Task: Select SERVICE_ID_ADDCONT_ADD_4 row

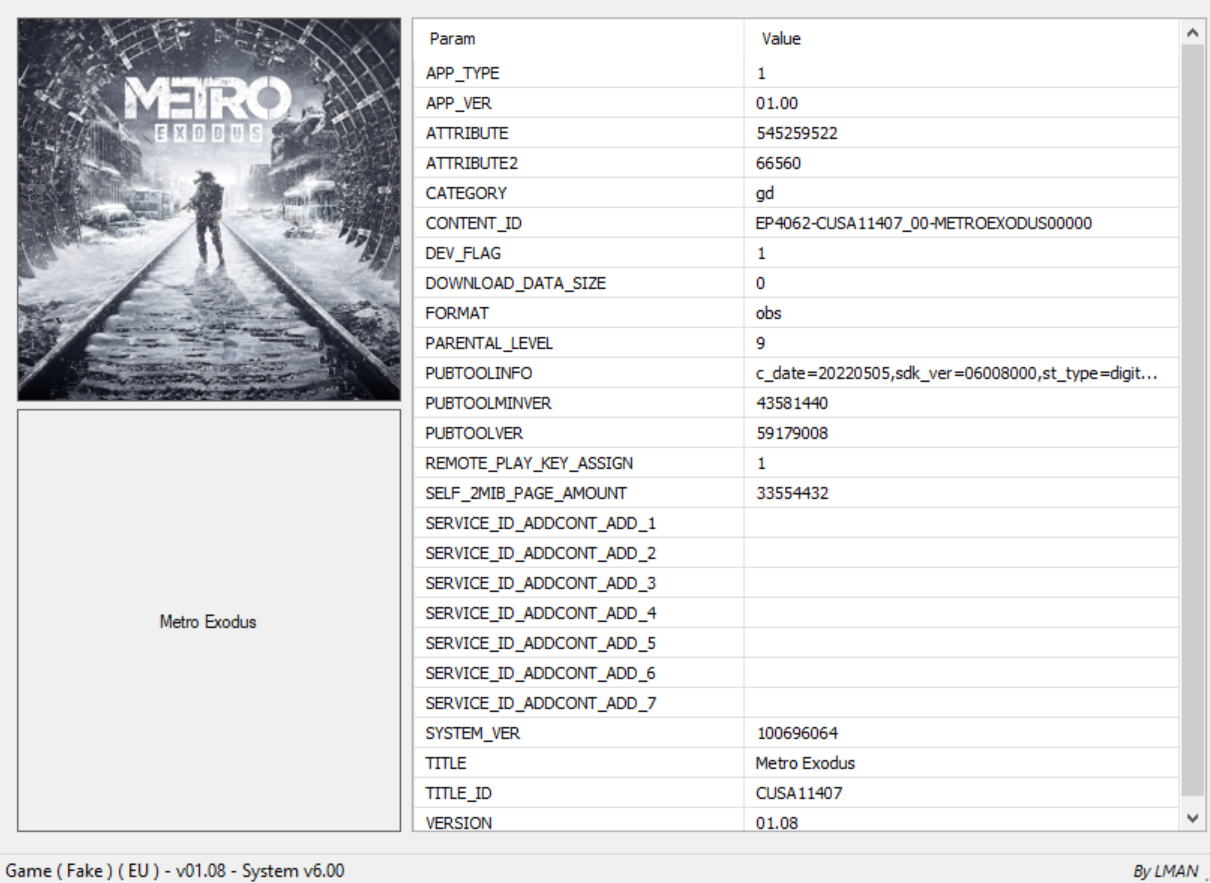Action: click(x=797, y=613)
